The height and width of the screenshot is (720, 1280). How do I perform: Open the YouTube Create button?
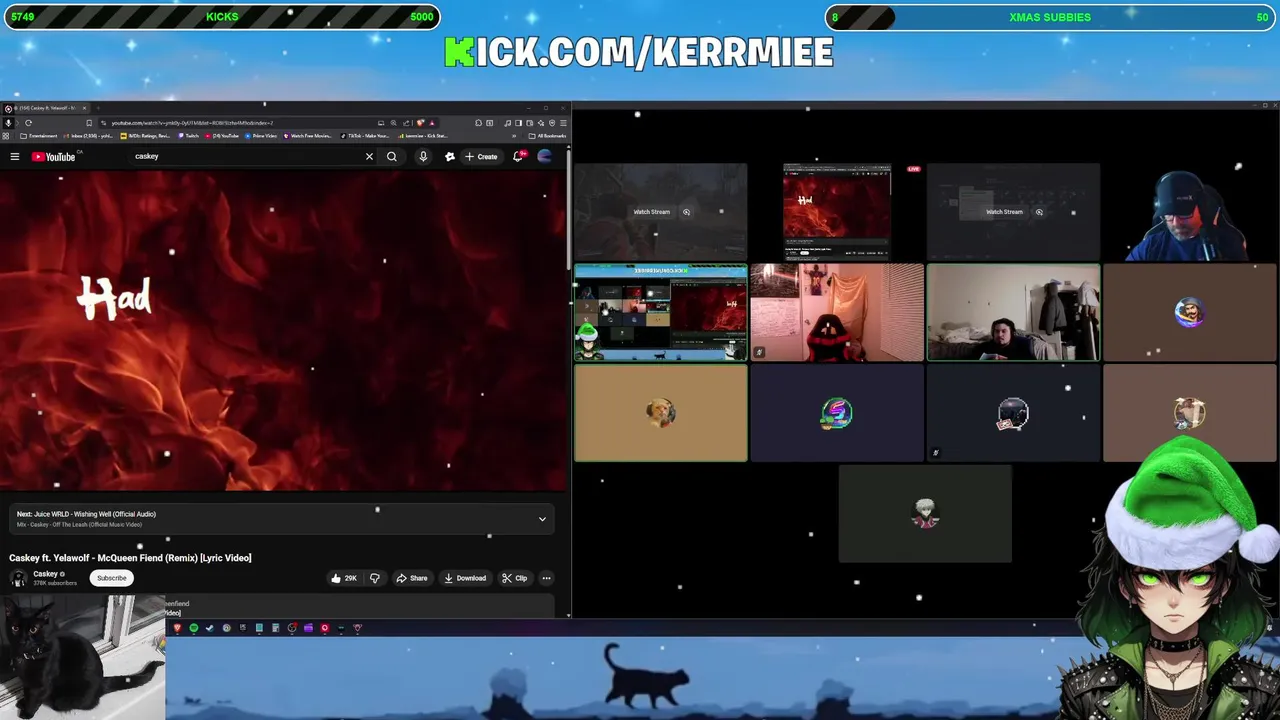coord(481,156)
